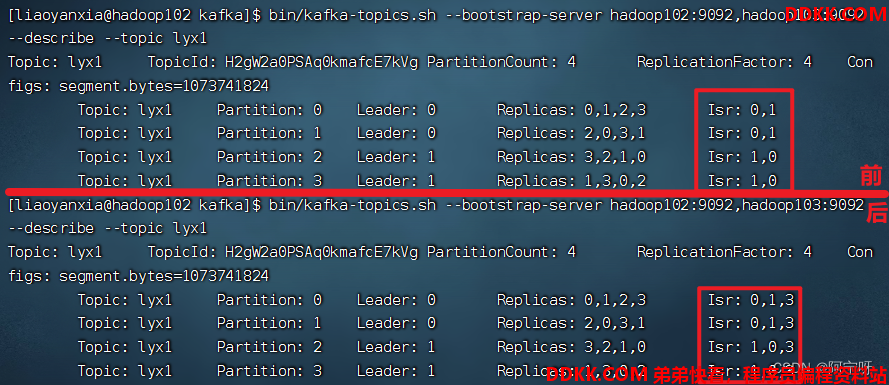This screenshot has width=889, height=385.
Task: Click "Isr: 0,1,3" on the second output's Partition 0 row
Action: coord(751,299)
